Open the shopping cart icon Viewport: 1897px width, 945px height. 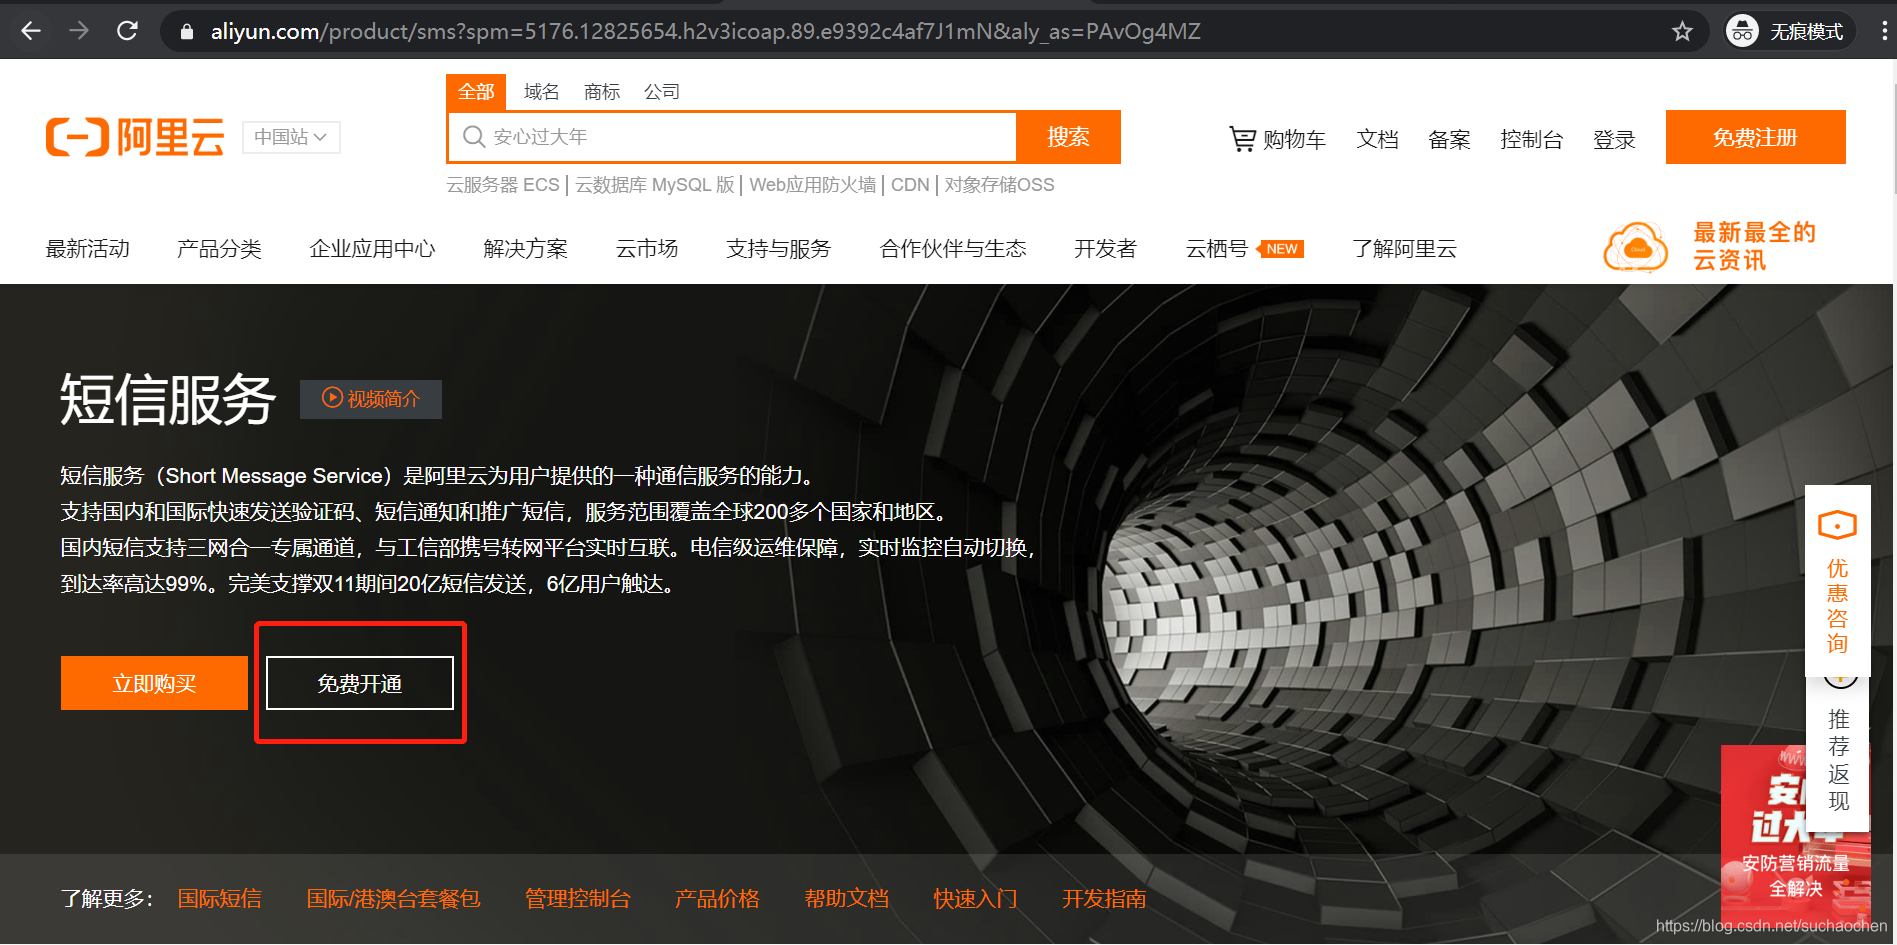point(1242,139)
